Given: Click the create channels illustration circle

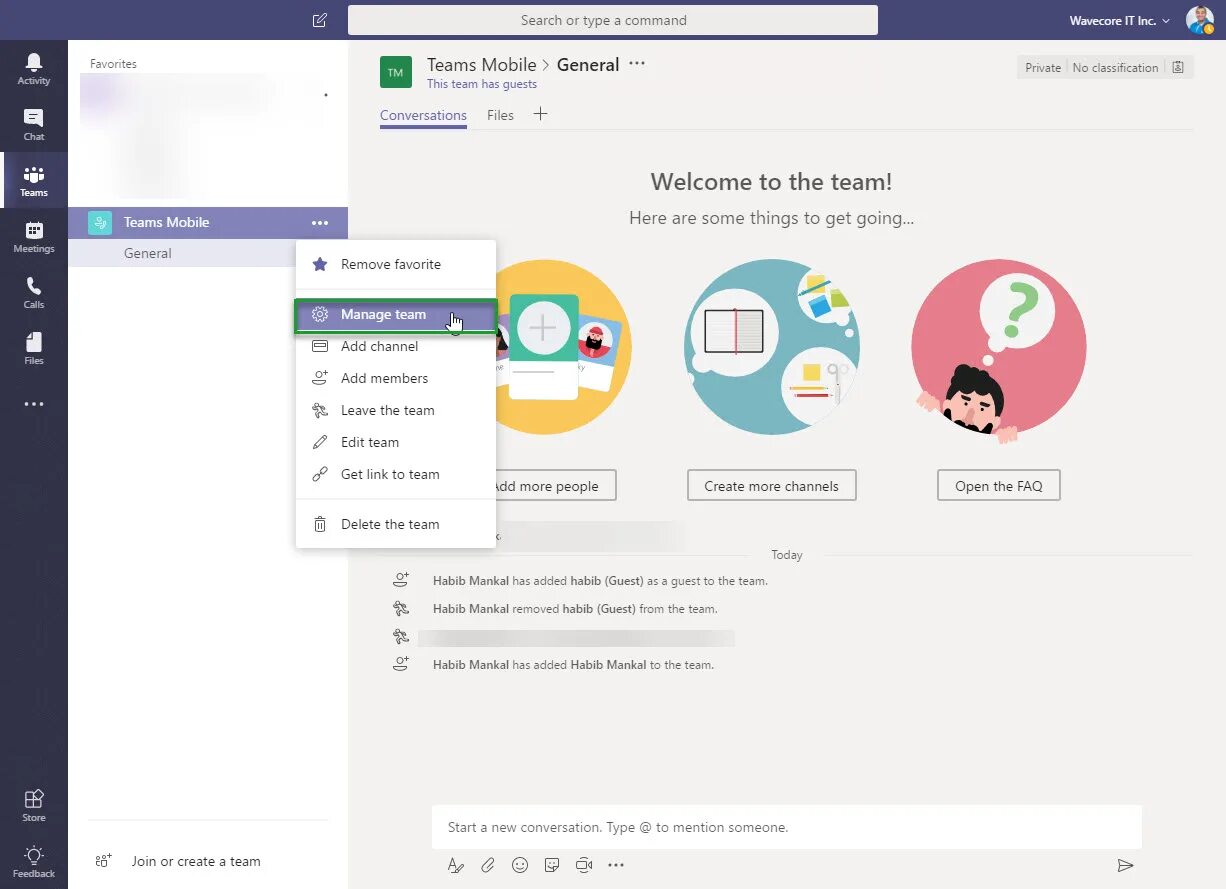Looking at the screenshot, I should pos(772,347).
